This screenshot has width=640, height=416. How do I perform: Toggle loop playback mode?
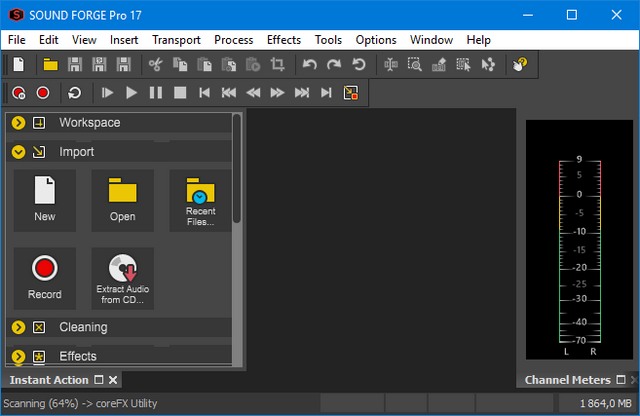75,93
